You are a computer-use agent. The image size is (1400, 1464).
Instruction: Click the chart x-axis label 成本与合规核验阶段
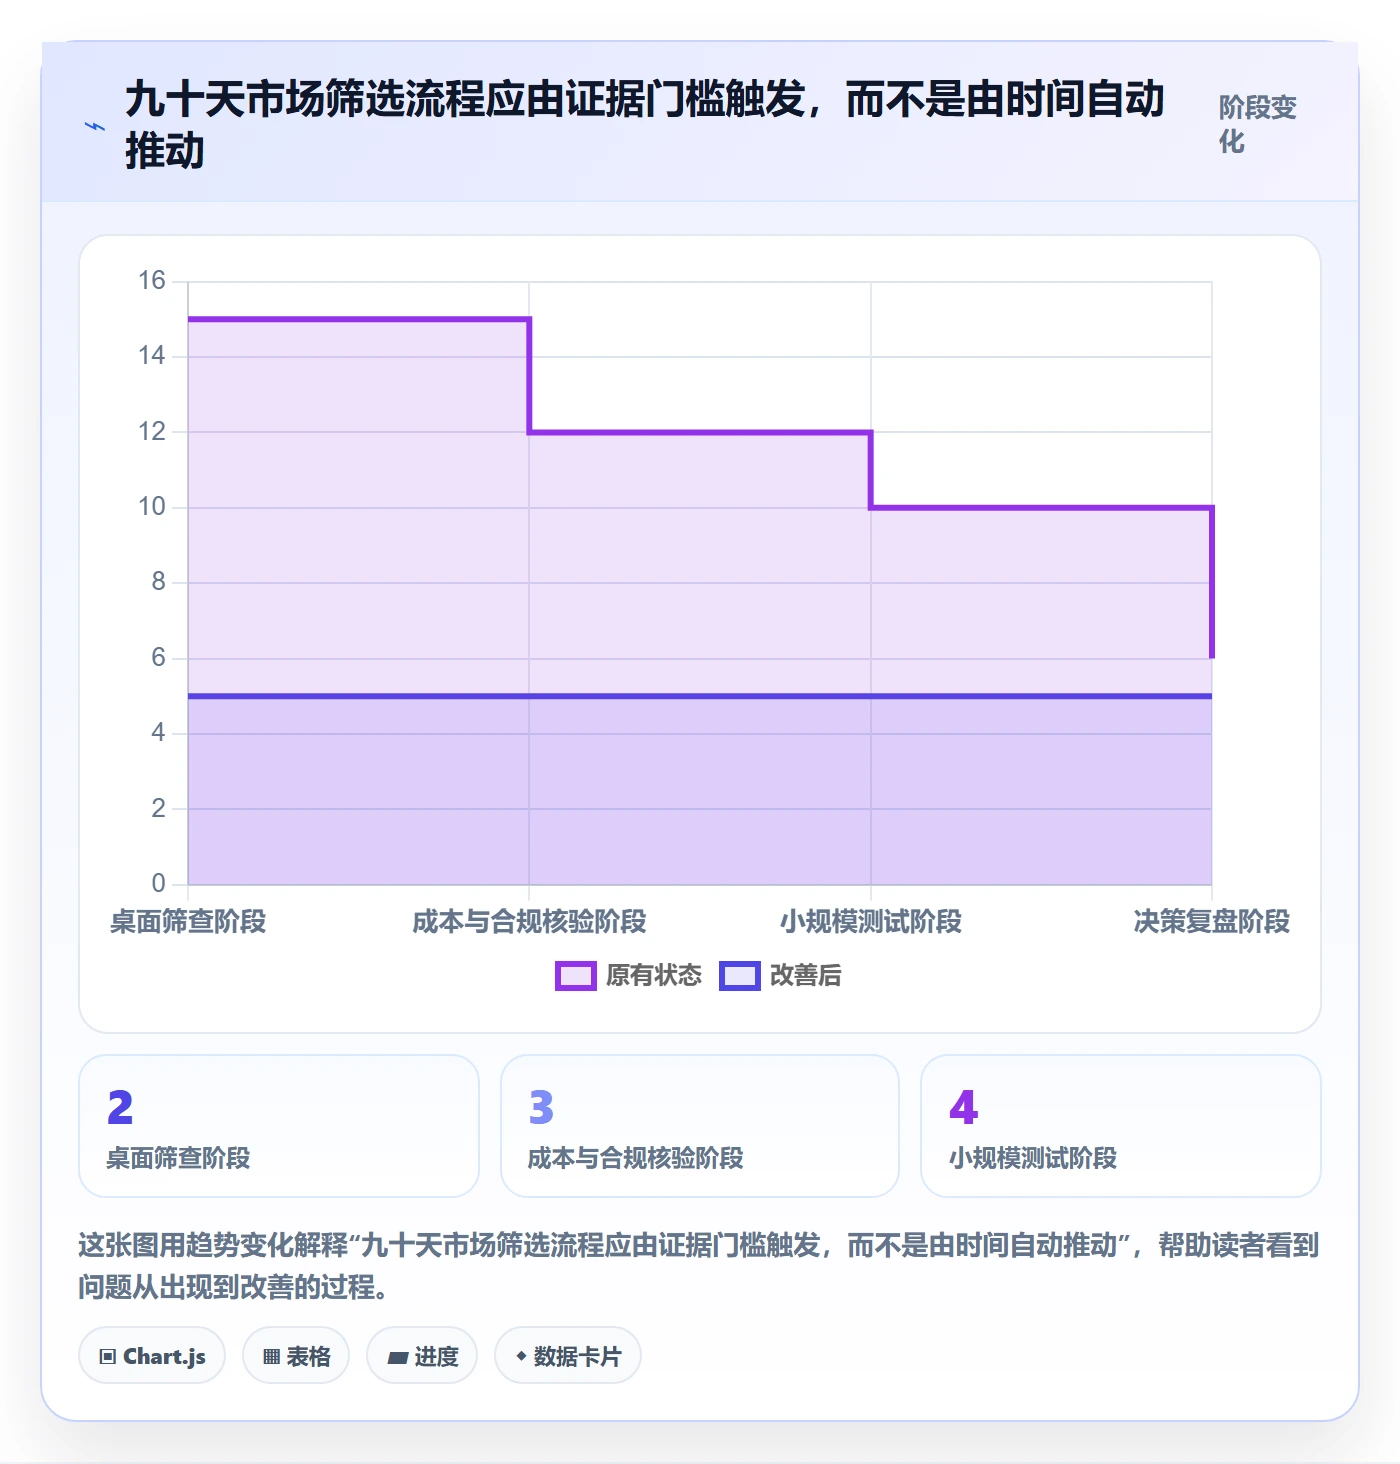tap(529, 921)
